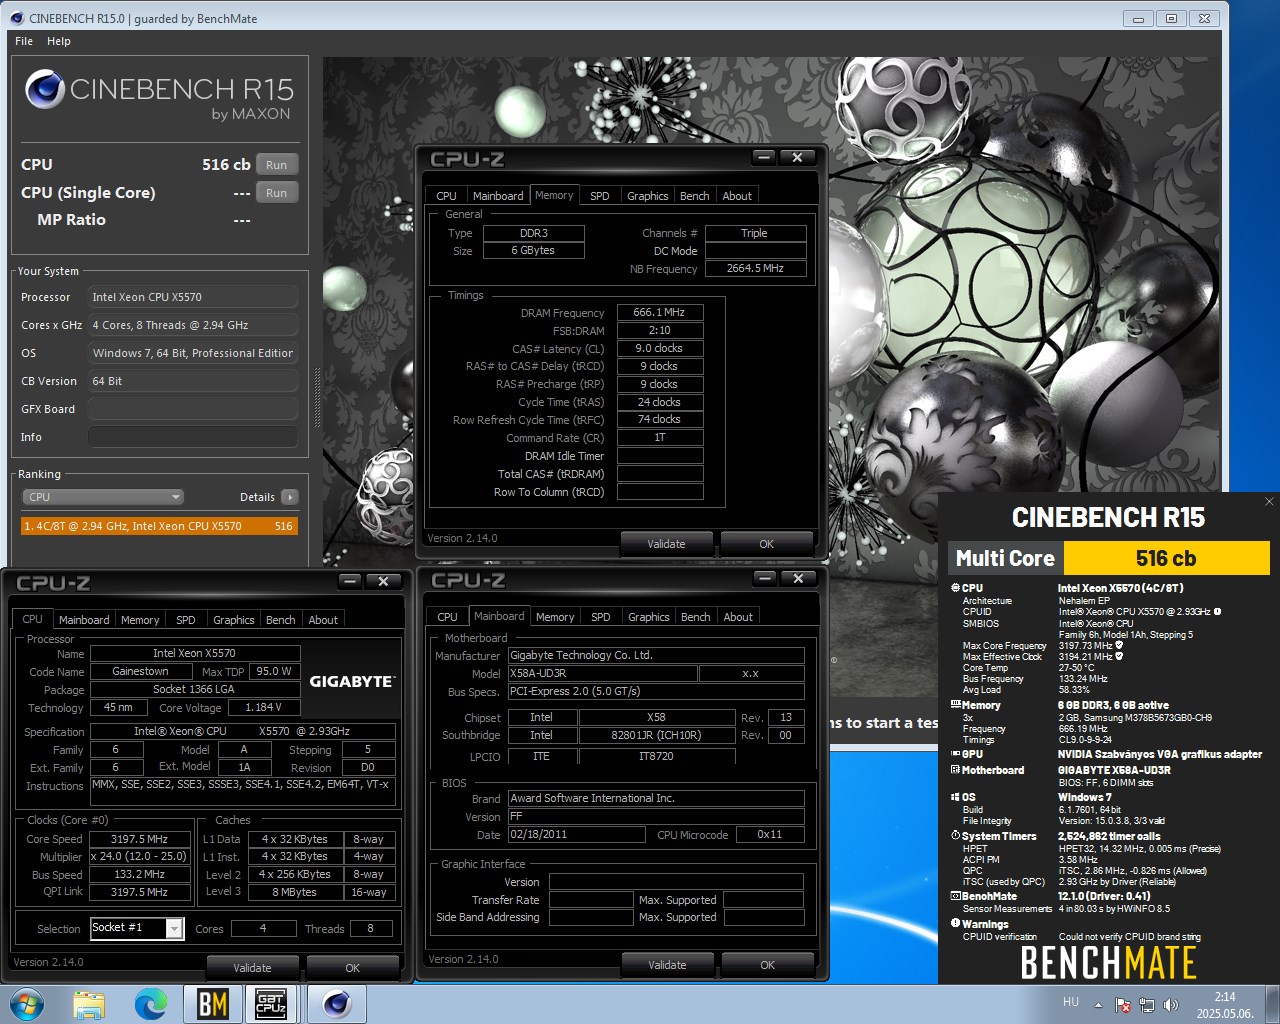Click the empty Info field under Your System
This screenshot has height=1024, width=1280.
click(x=193, y=437)
